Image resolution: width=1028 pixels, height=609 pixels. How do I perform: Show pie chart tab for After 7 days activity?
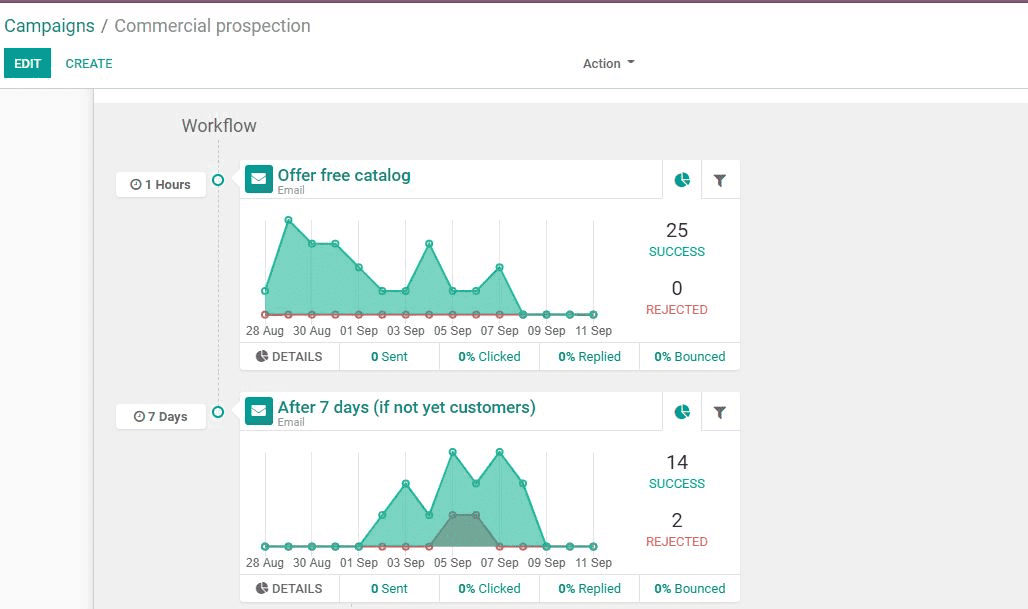682,412
